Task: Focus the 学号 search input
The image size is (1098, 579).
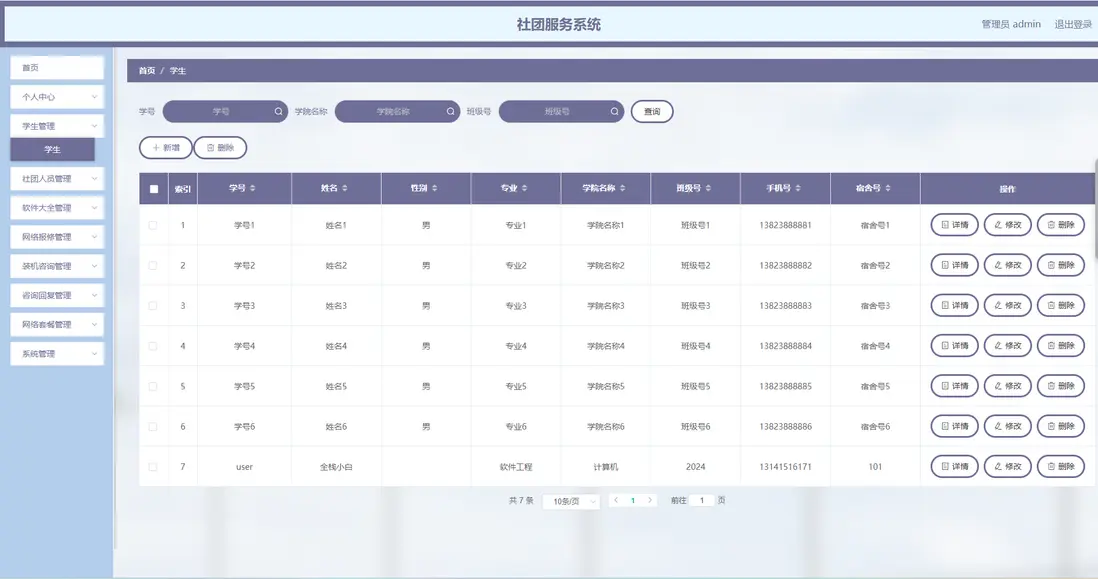Action: [225, 111]
